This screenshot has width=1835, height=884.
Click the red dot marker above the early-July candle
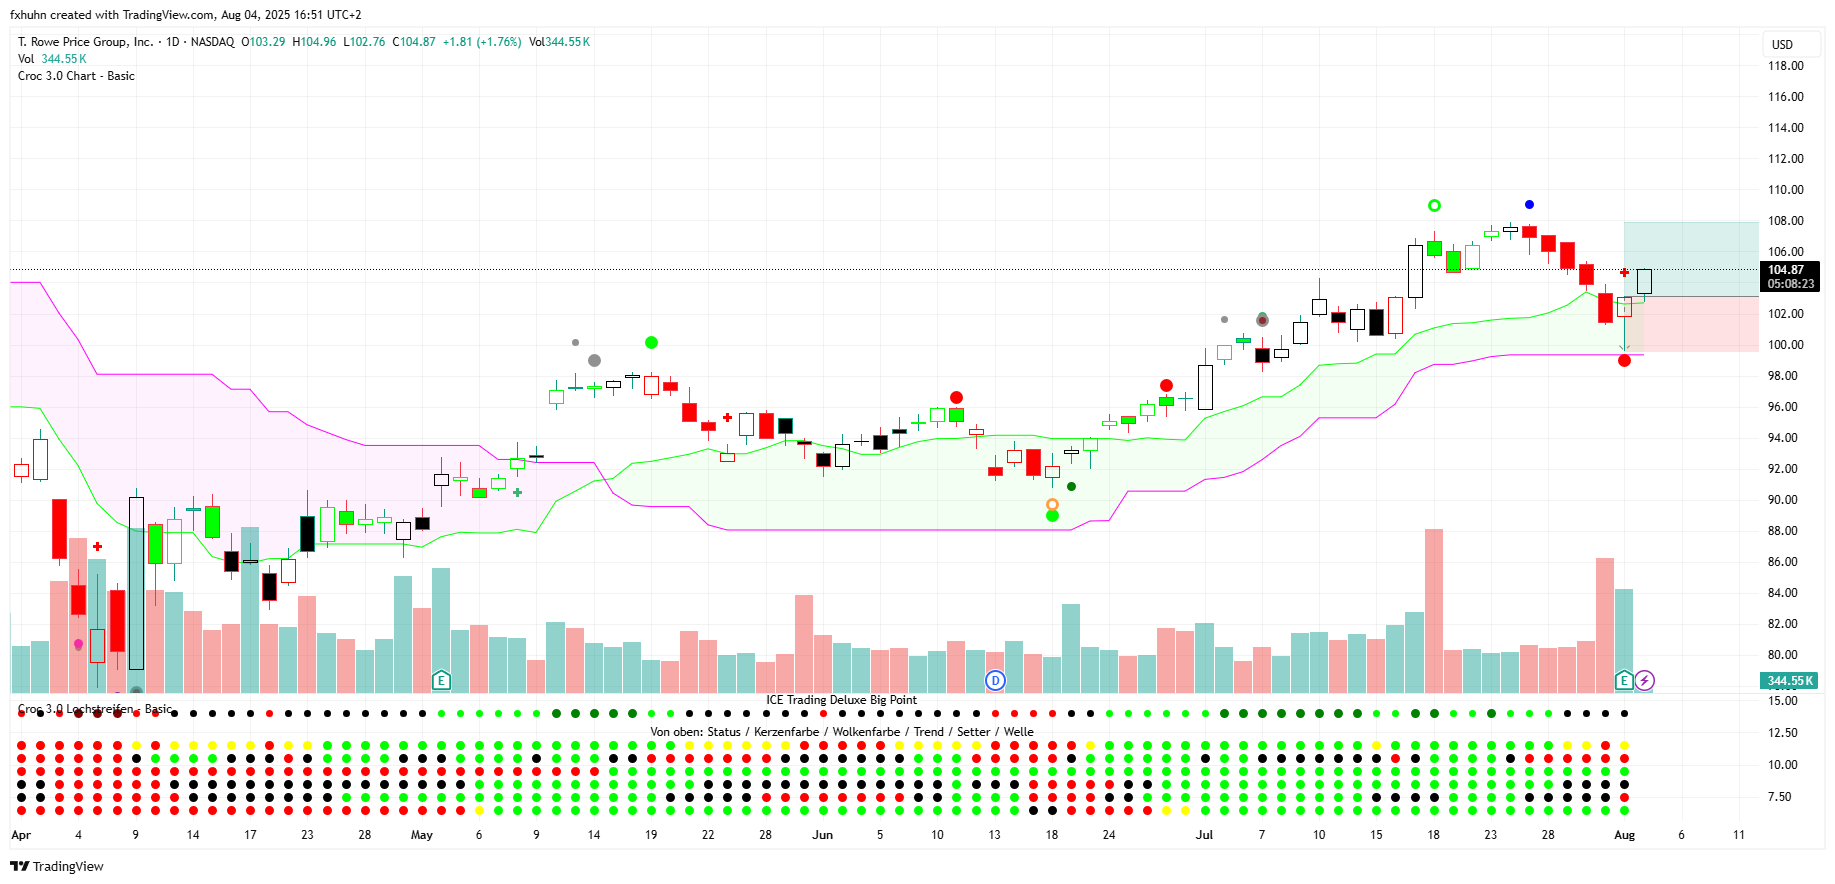coord(1166,385)
